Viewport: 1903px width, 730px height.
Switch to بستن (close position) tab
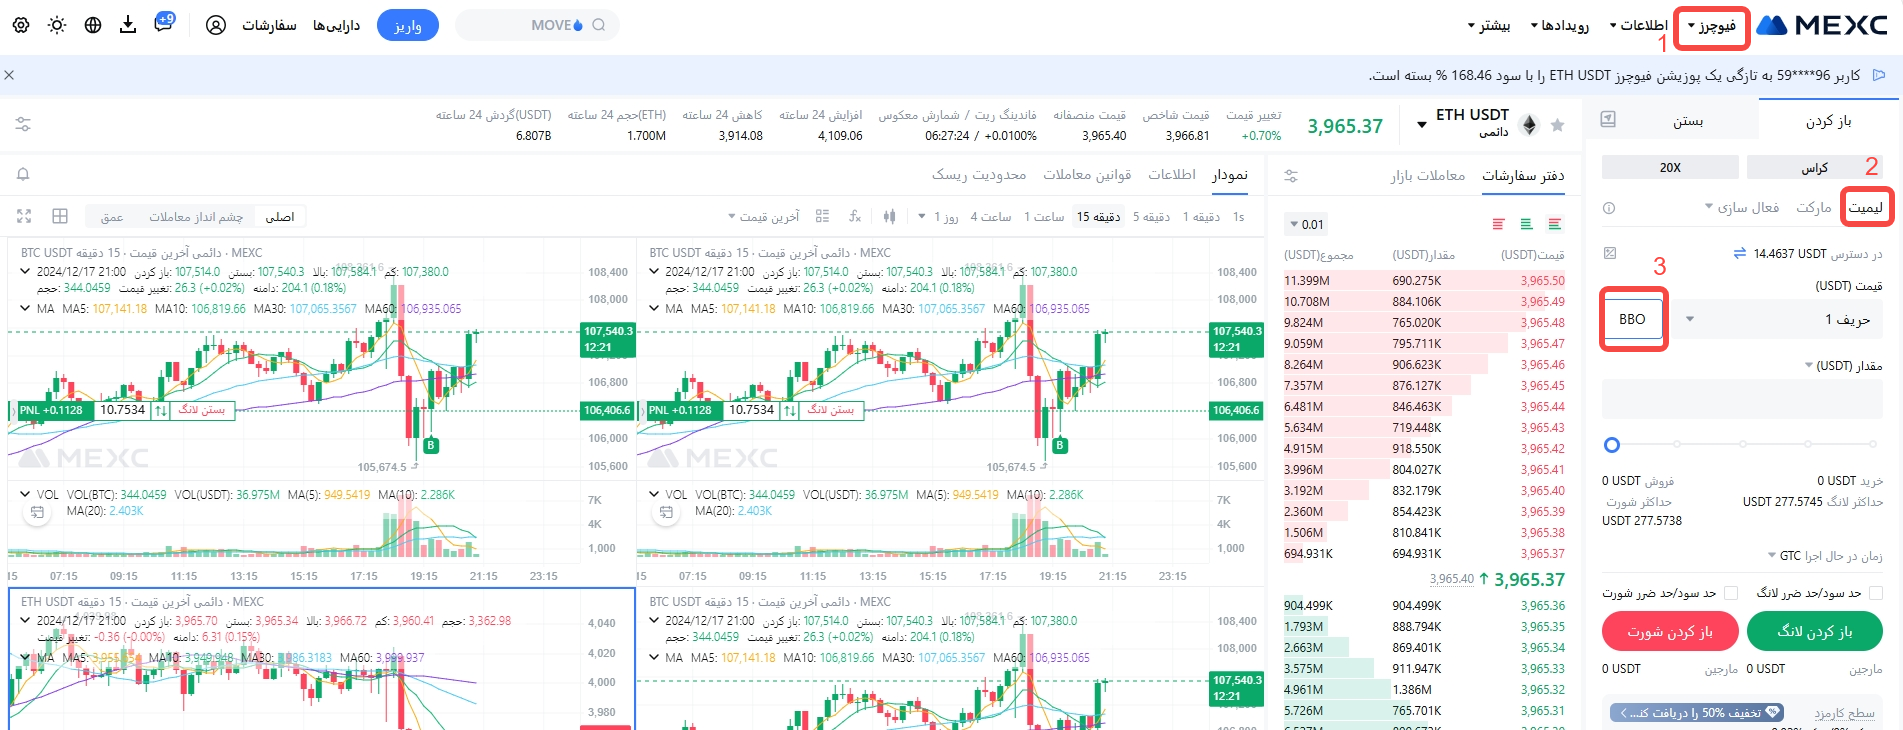(x=1688, y=121)
